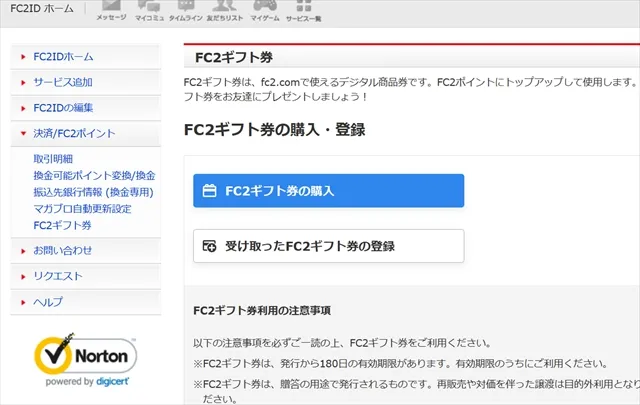This screenshot has width=640, height=405.
Task: Collapse the 決済/FC2ポイント section
Action: tap(86, 133)
